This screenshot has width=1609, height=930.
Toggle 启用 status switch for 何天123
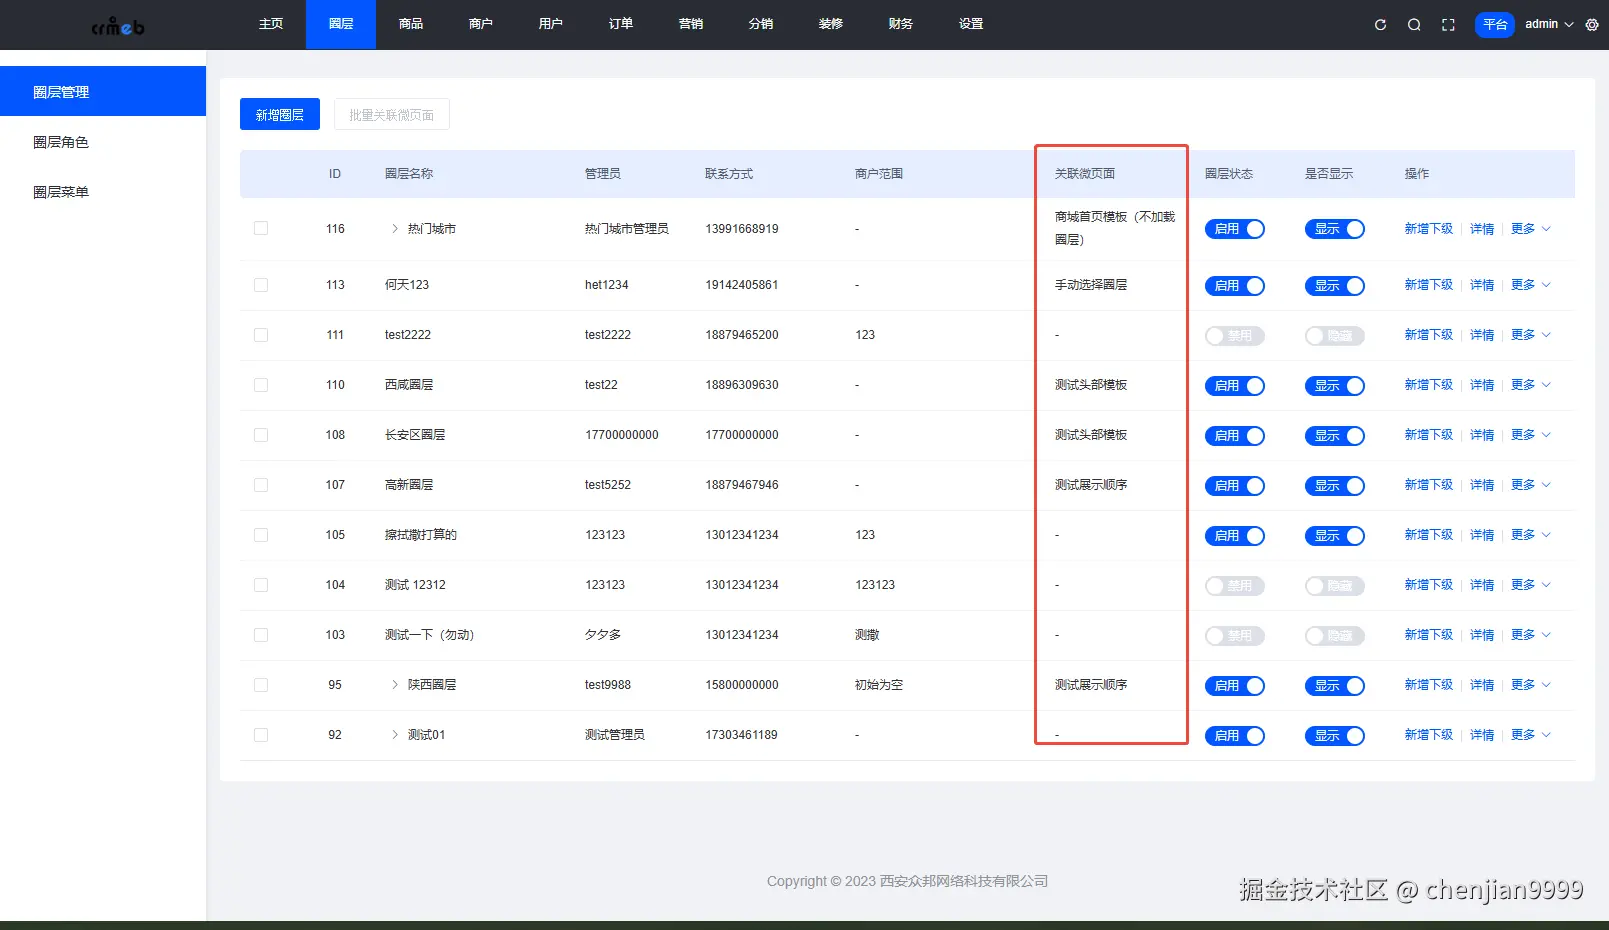pos(1235,286)
